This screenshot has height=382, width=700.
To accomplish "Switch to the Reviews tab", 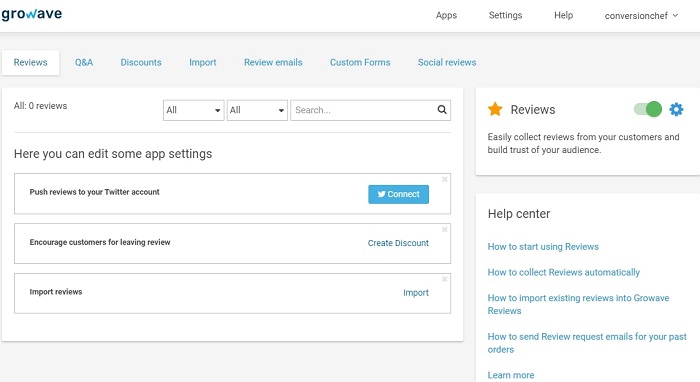I will [30, 62].
